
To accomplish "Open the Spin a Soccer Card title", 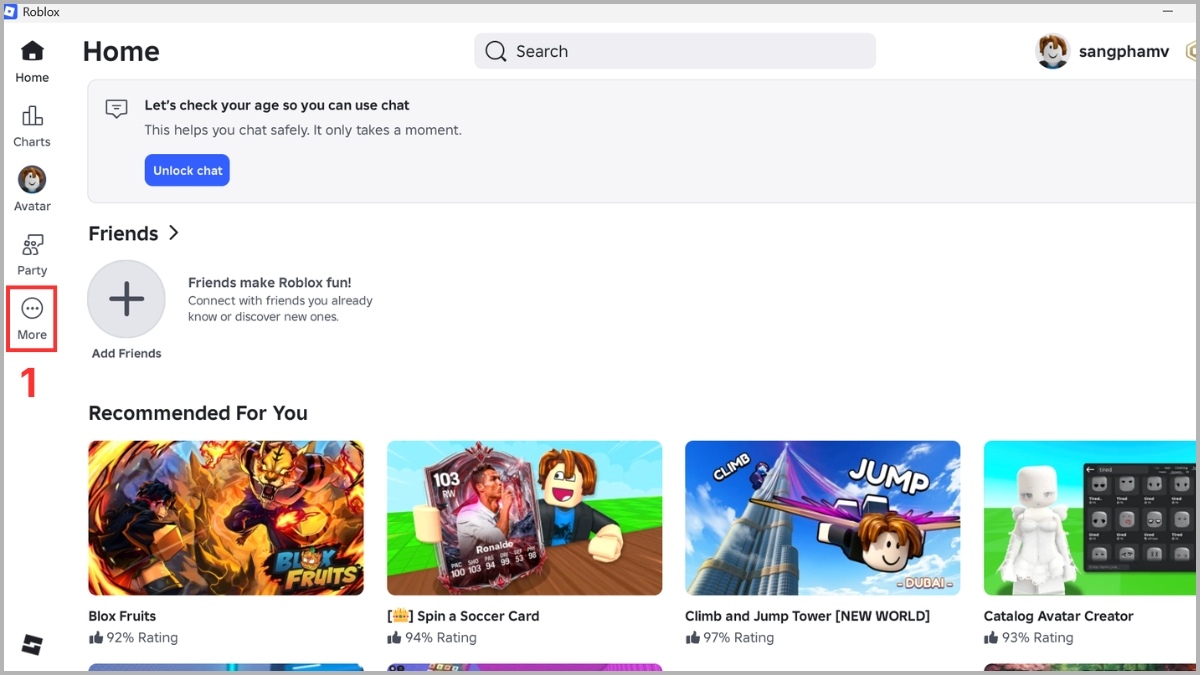I will pyautogui.click(x=463, y=616).
